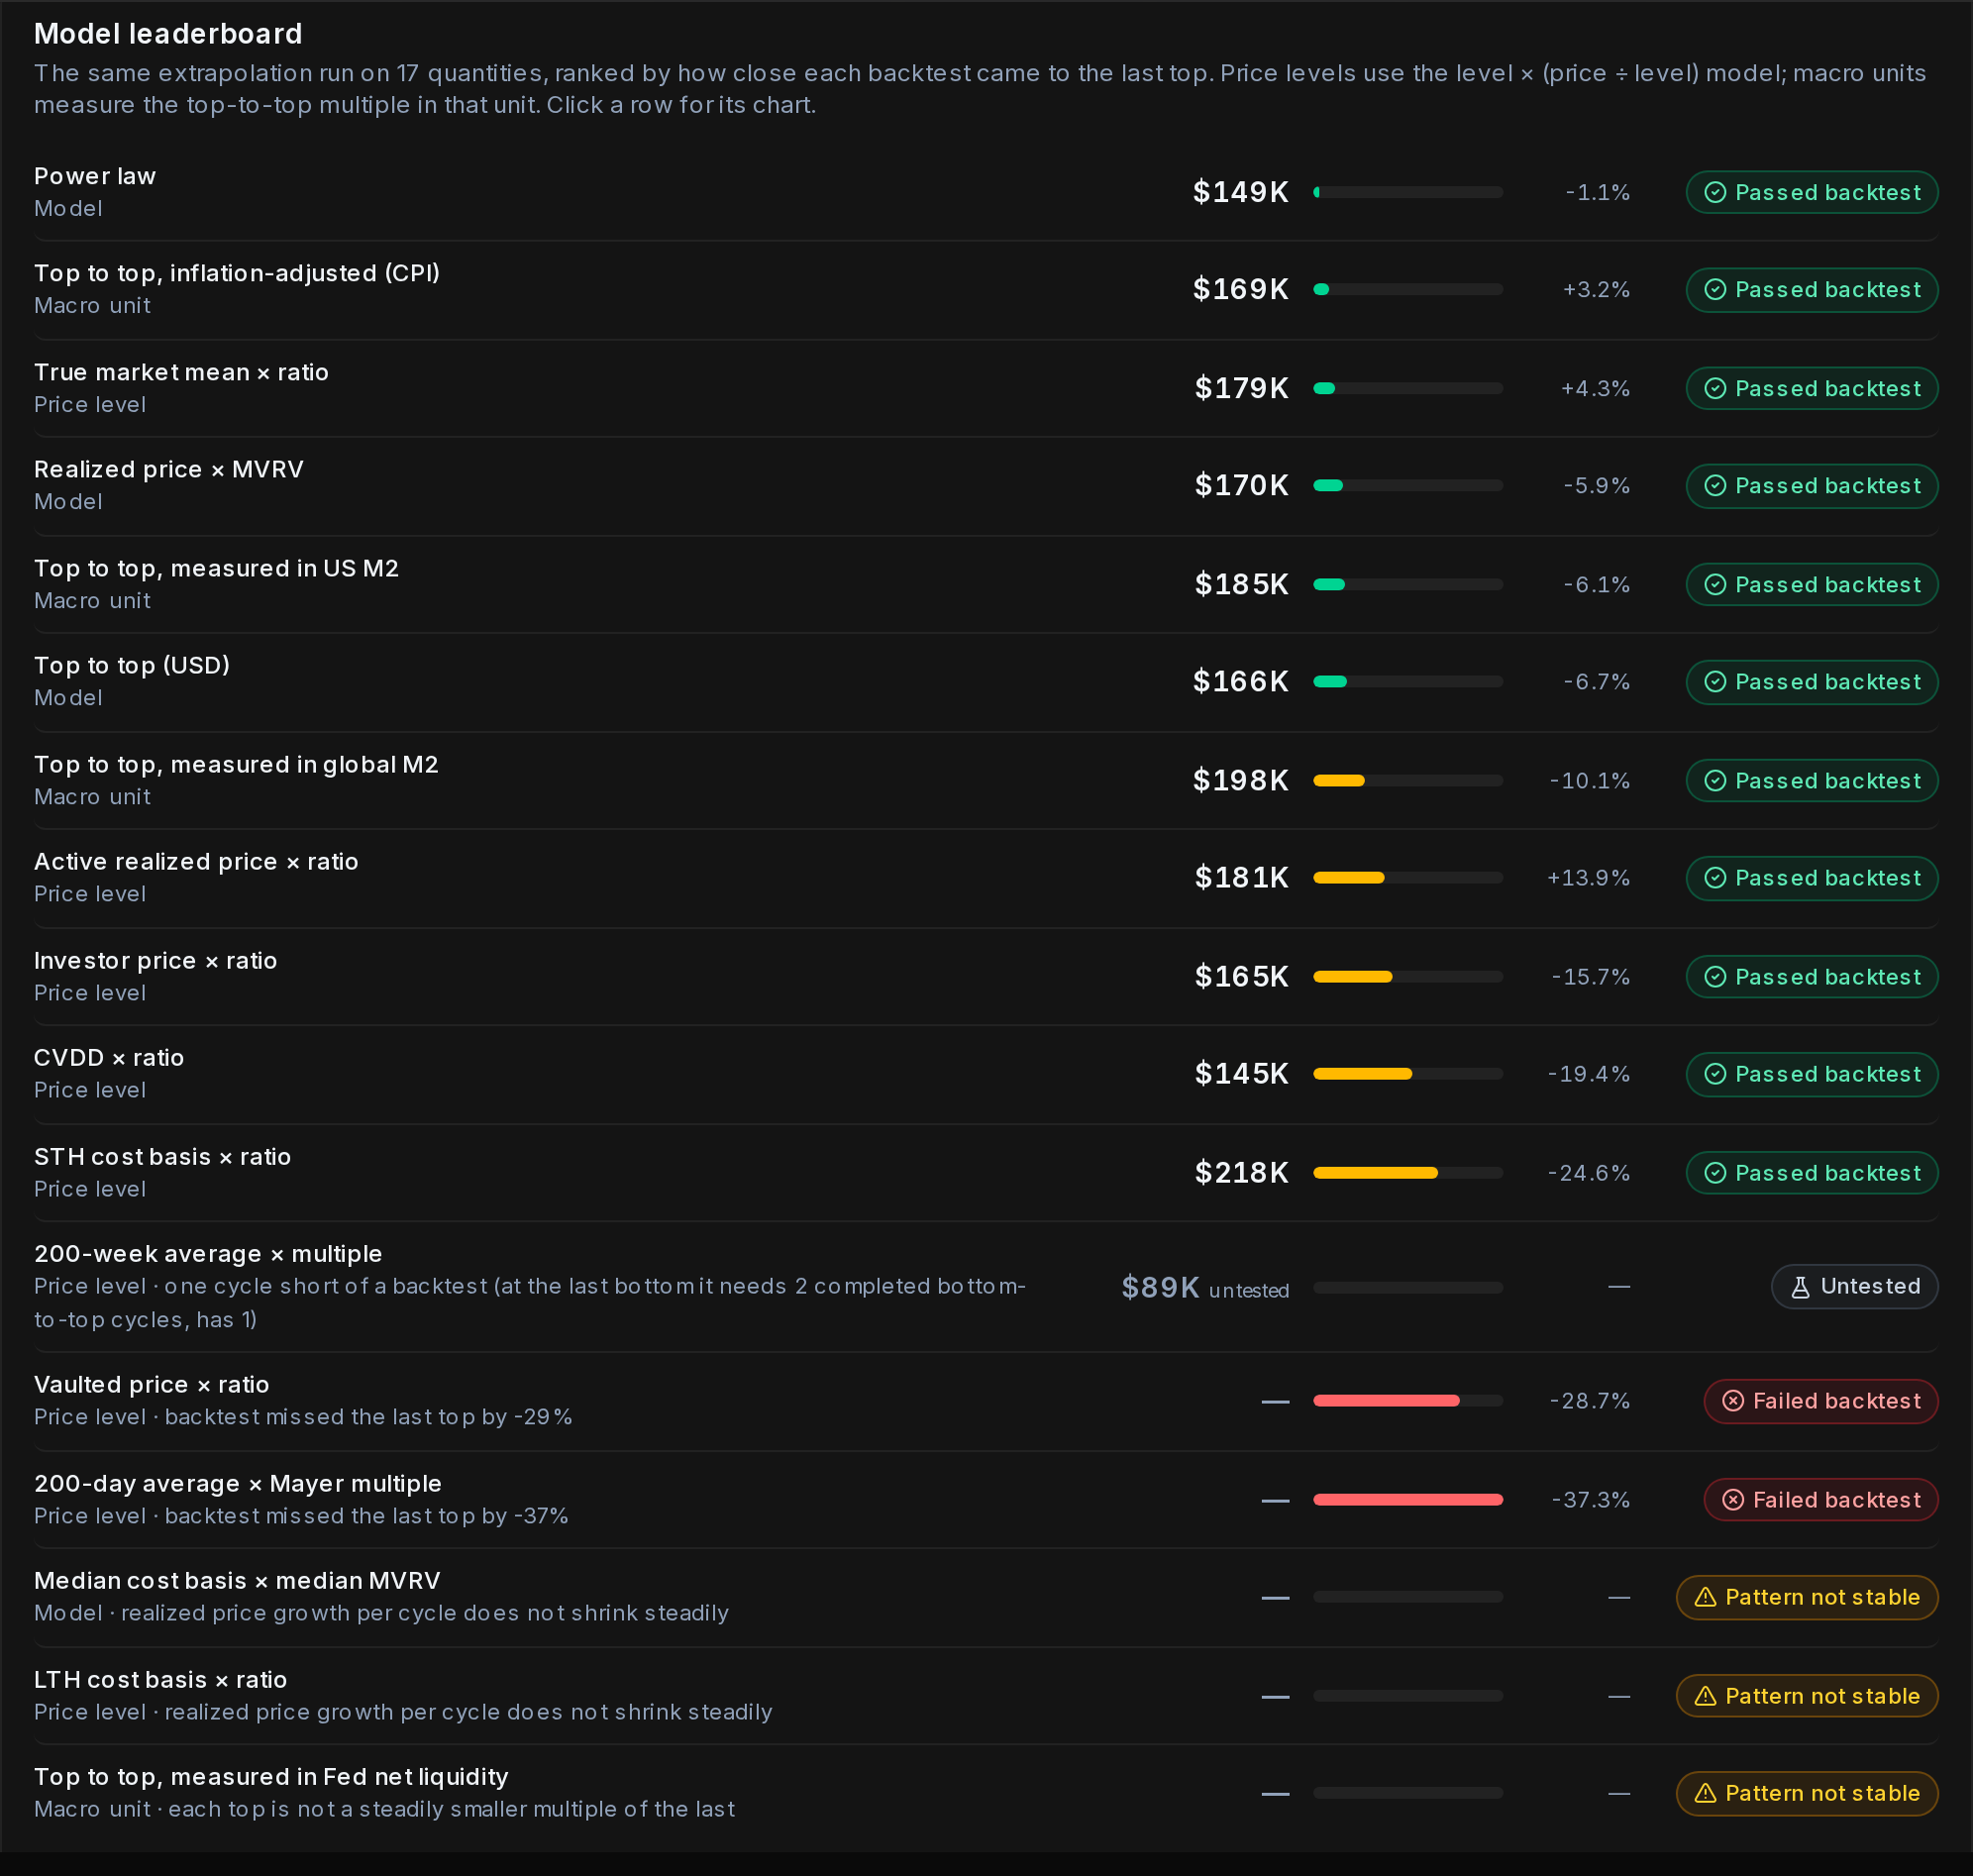
Task: Click check icon in STH cost basis badge
Action: point(1715,1172)
